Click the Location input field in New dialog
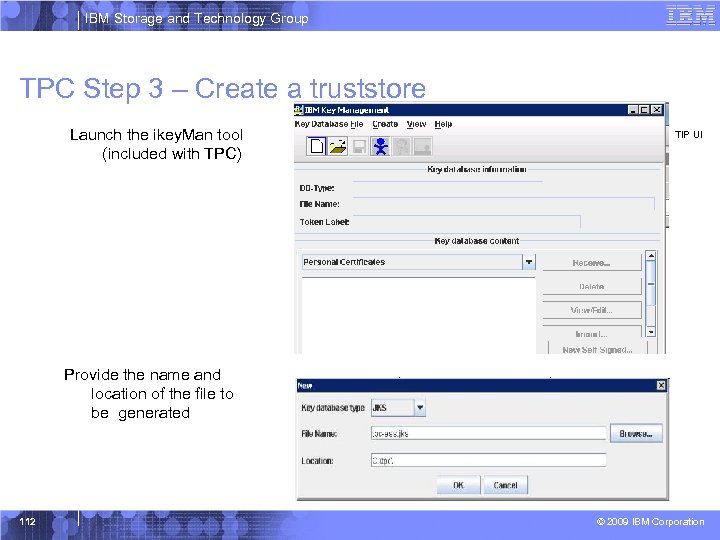 click(x=489, y=460)
